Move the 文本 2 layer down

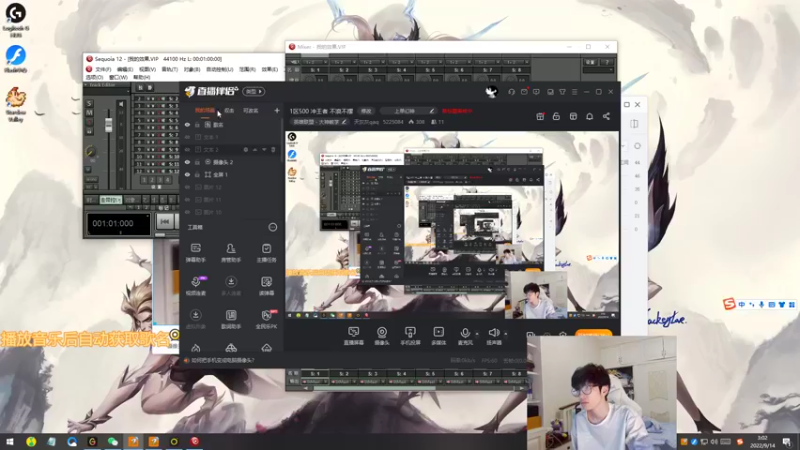[264, 149]
